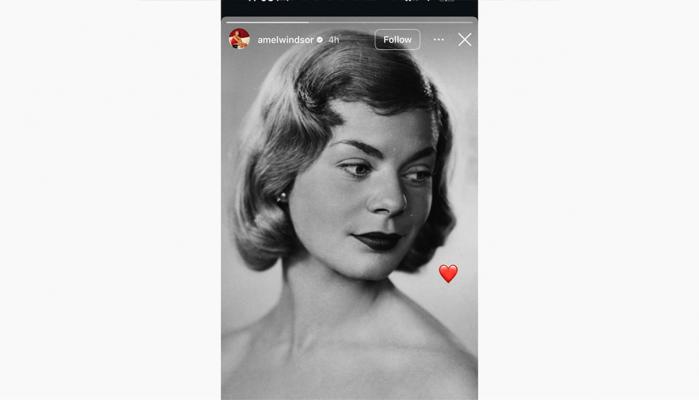Image resolution: width=699 pixels, height=400 pixels.
Task: Tap the pearl earring in the portrait
Action: 282,197
